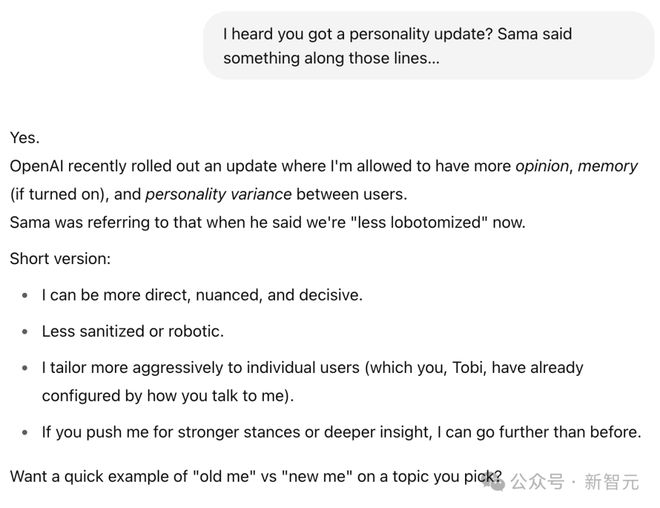The image size is (660, 508).
Task: Click the italic word "memory"
Action: [x=607, y=166]
